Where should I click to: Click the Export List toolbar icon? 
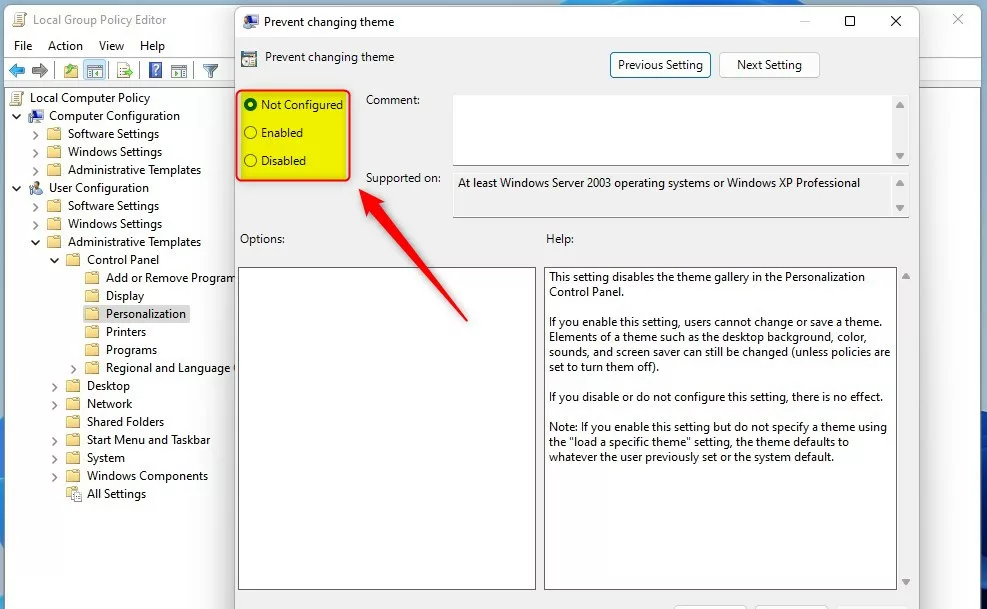click(125, 71)
